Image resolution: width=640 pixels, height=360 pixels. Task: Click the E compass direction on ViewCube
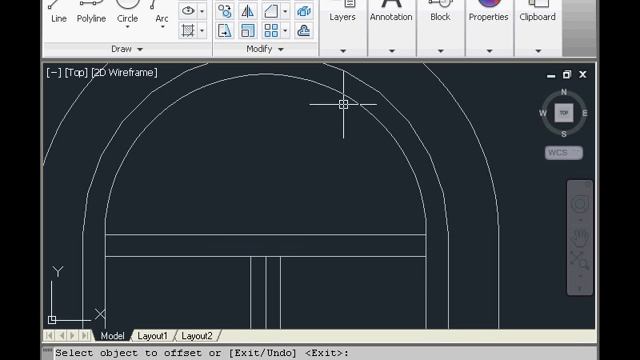[x=585, y=113]
